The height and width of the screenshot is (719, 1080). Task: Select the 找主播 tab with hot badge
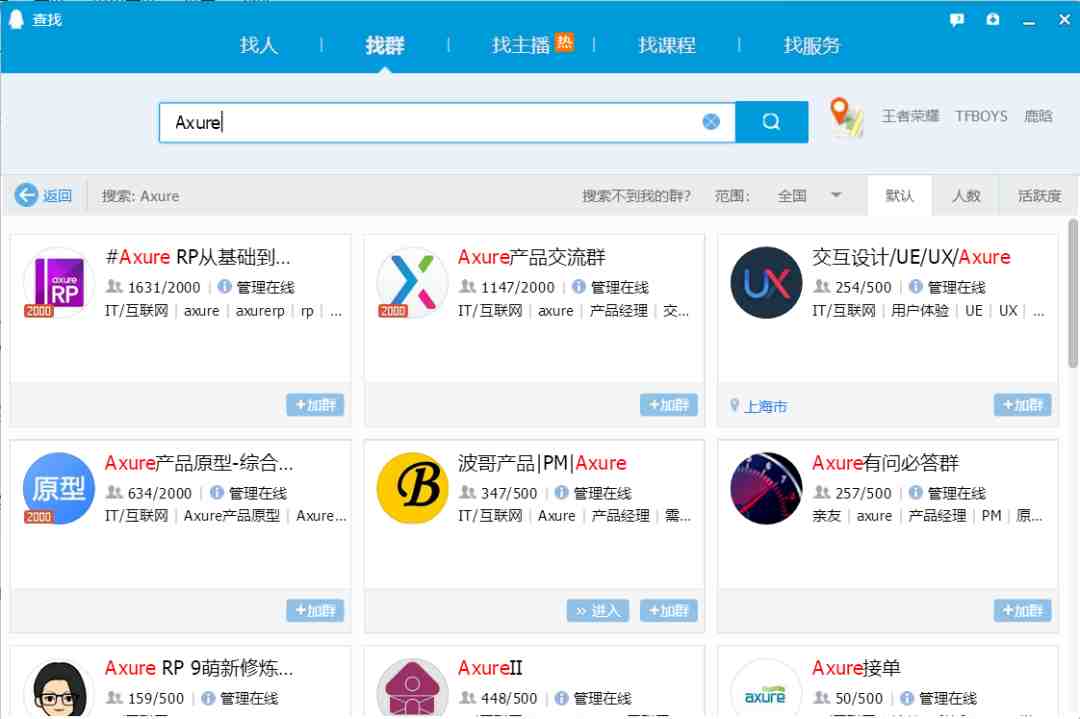point(532,45)
